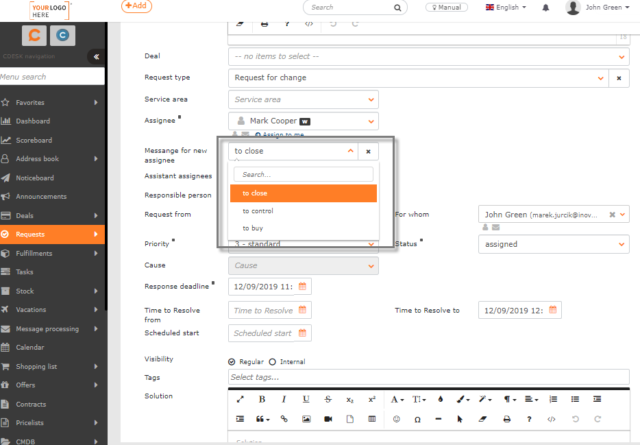
Task: Open the For whom John Green dropdown
Action: point(622,214)
